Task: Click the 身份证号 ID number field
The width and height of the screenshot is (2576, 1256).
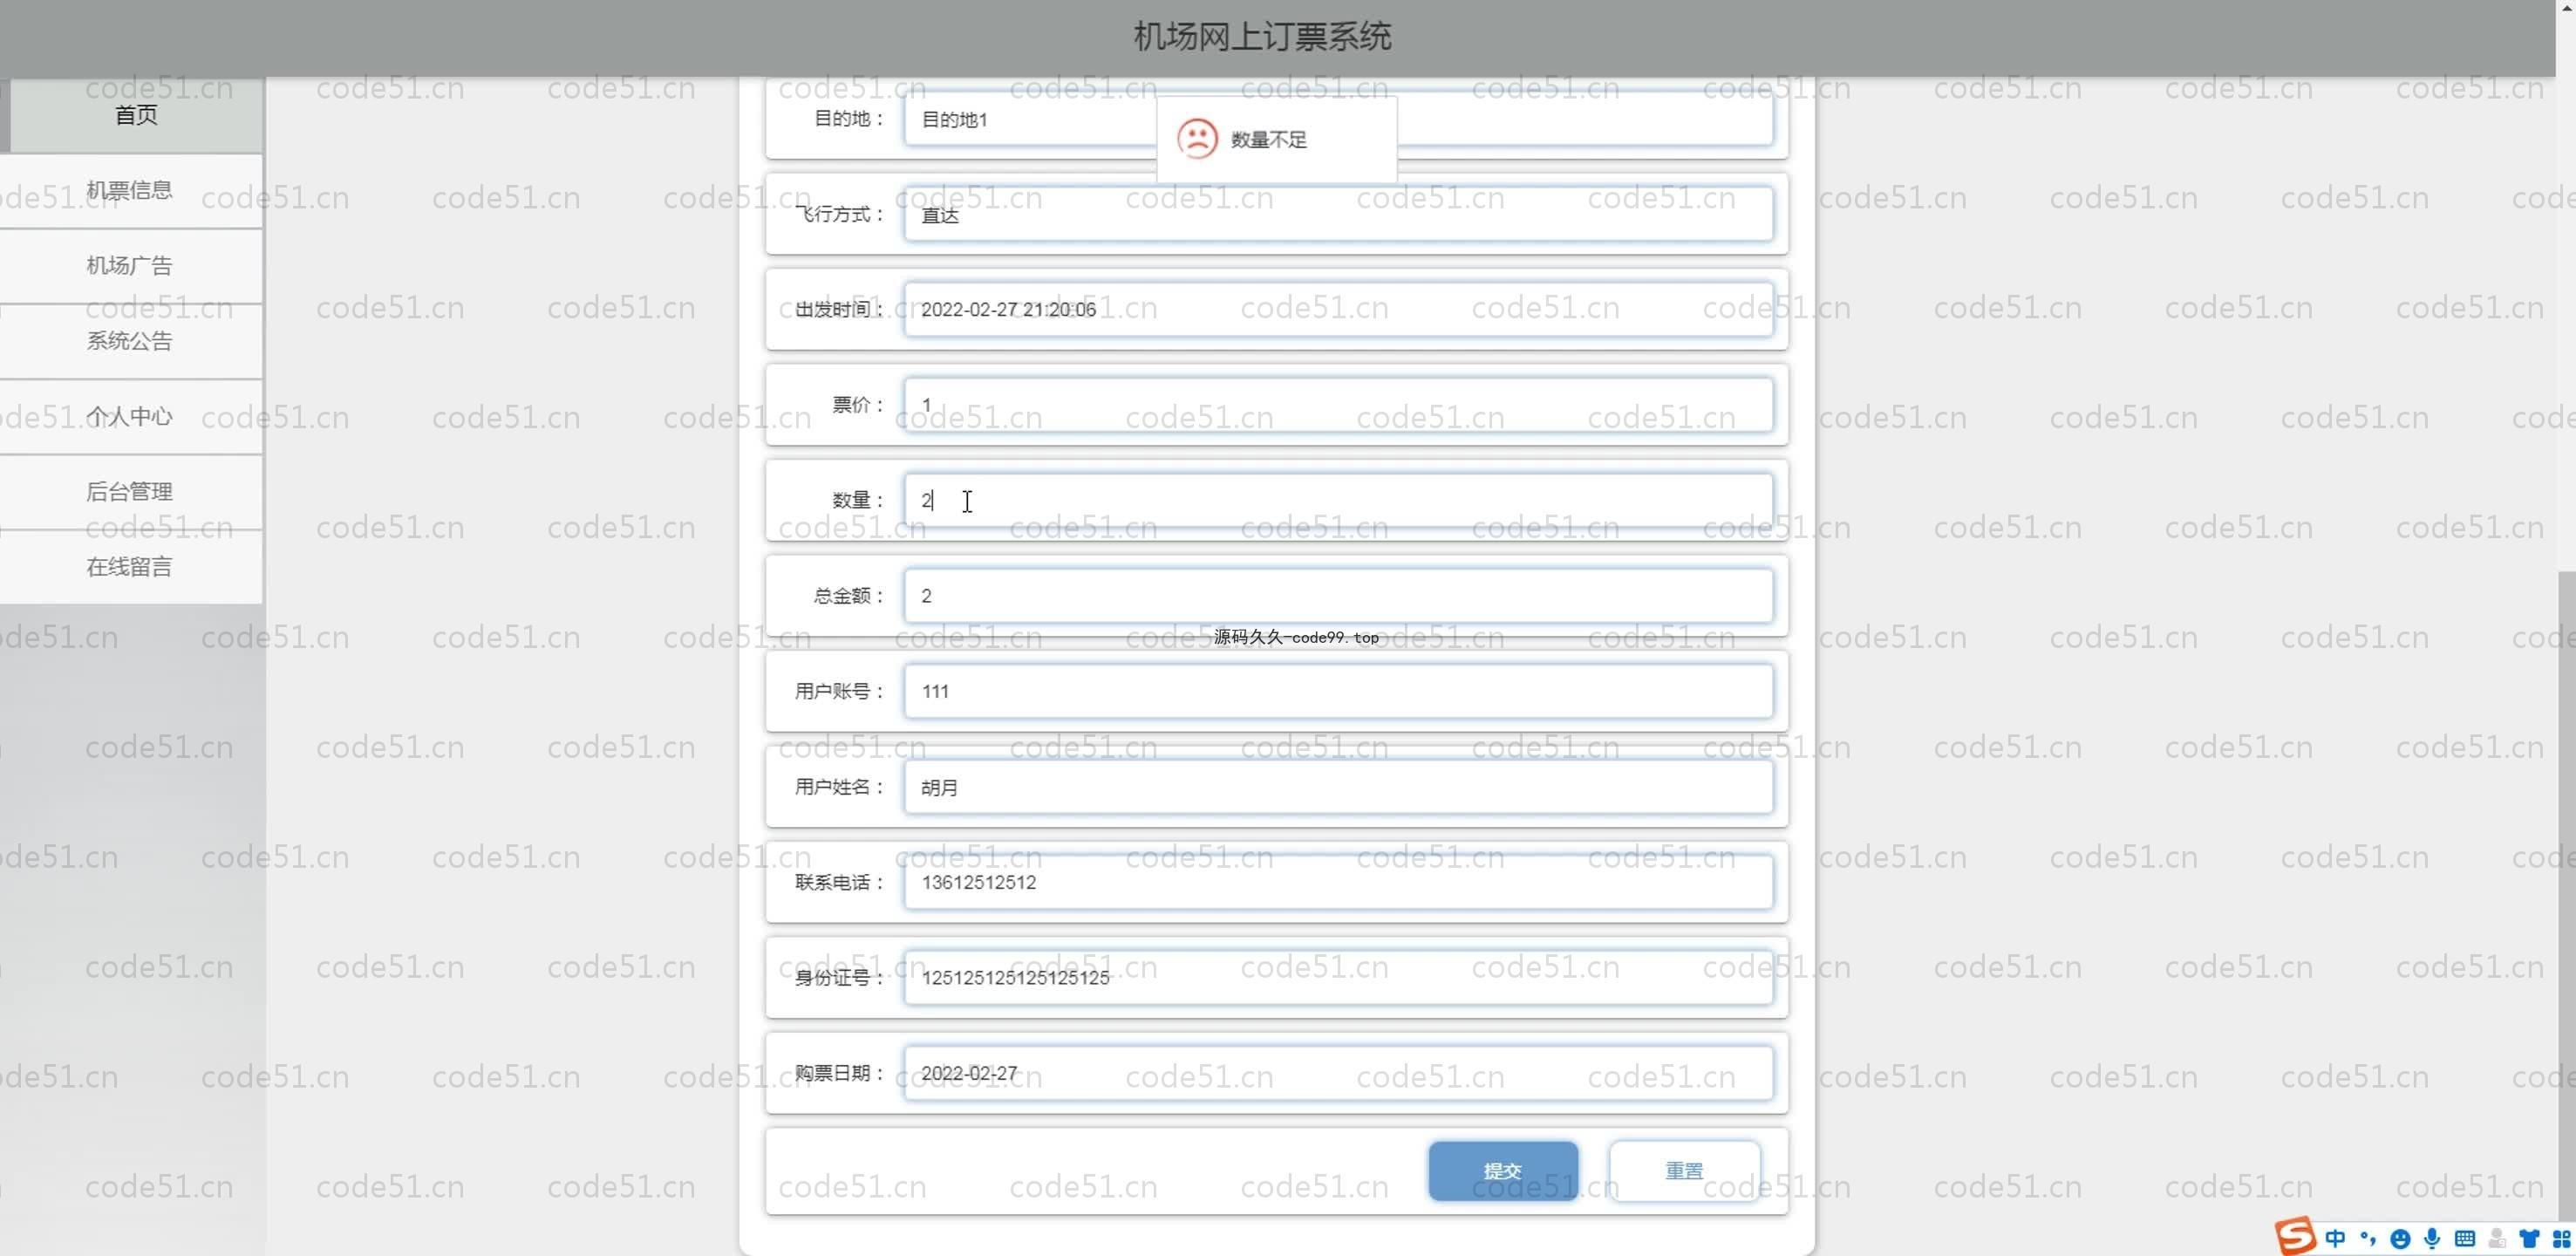Action: tap(1338, 978)
